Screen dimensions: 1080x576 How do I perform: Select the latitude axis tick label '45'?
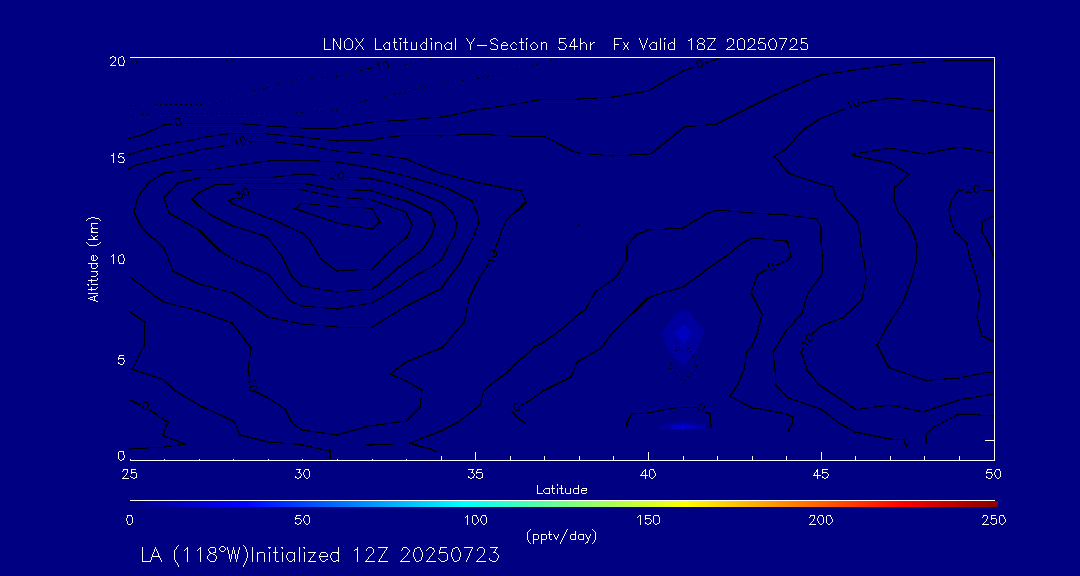click(x=821, y=472)
